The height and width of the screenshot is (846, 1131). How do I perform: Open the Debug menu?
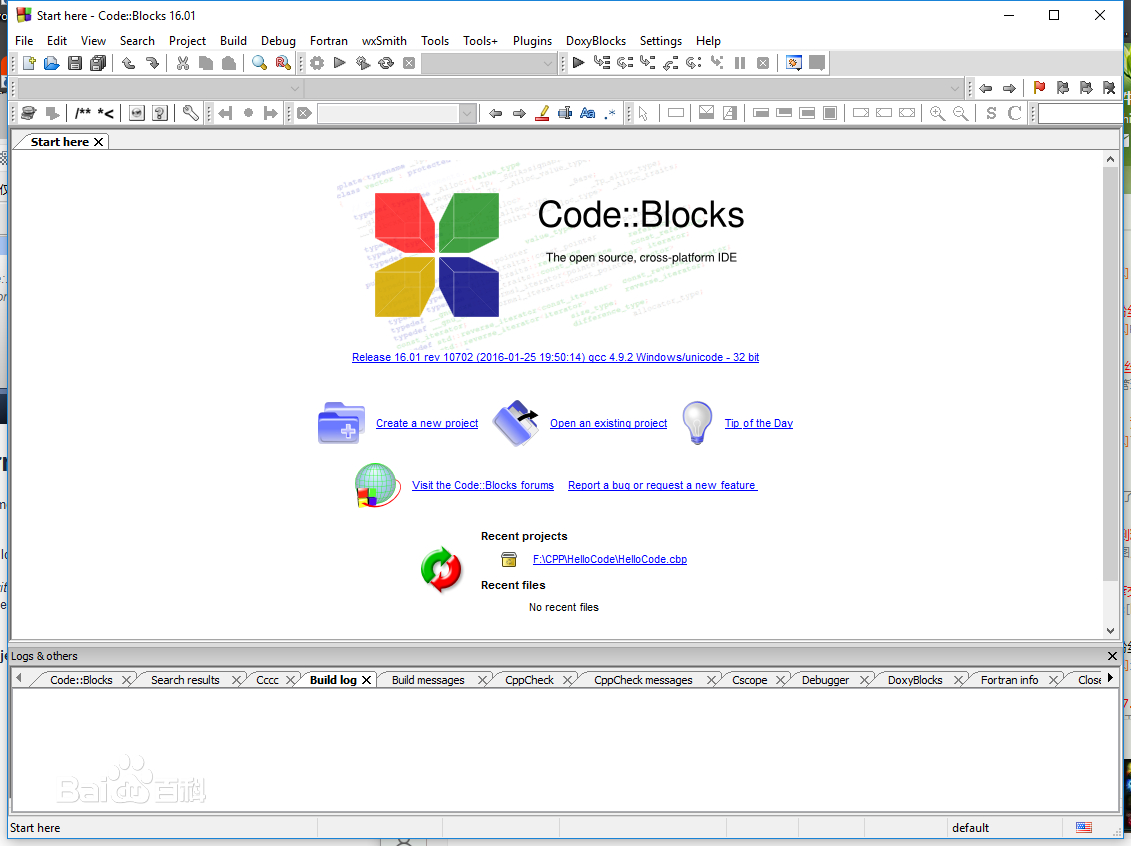(x=278, y=41)
